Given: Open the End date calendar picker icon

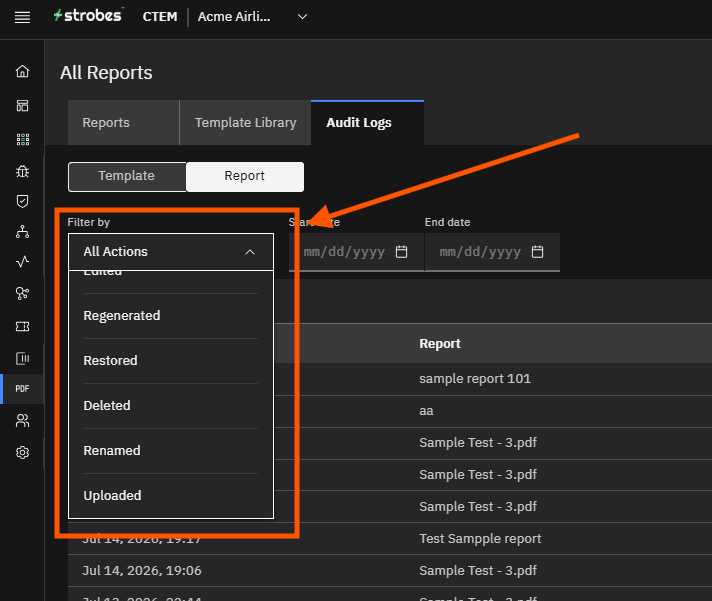Looking at the screenshot, I should 537,251.
